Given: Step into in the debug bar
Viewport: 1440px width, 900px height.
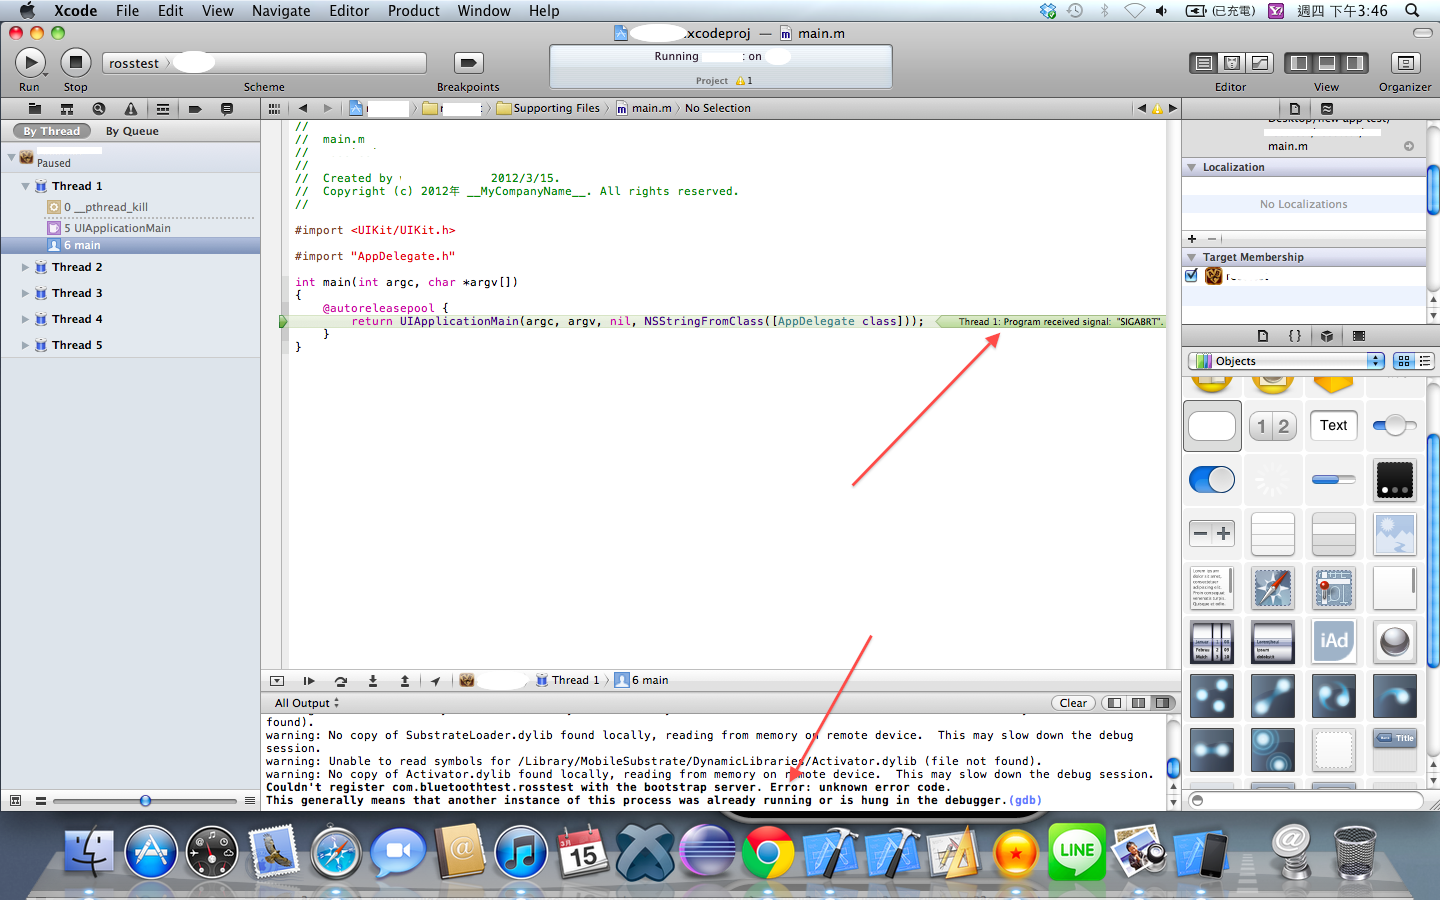Looking at the screenshot, I should 373,680.
